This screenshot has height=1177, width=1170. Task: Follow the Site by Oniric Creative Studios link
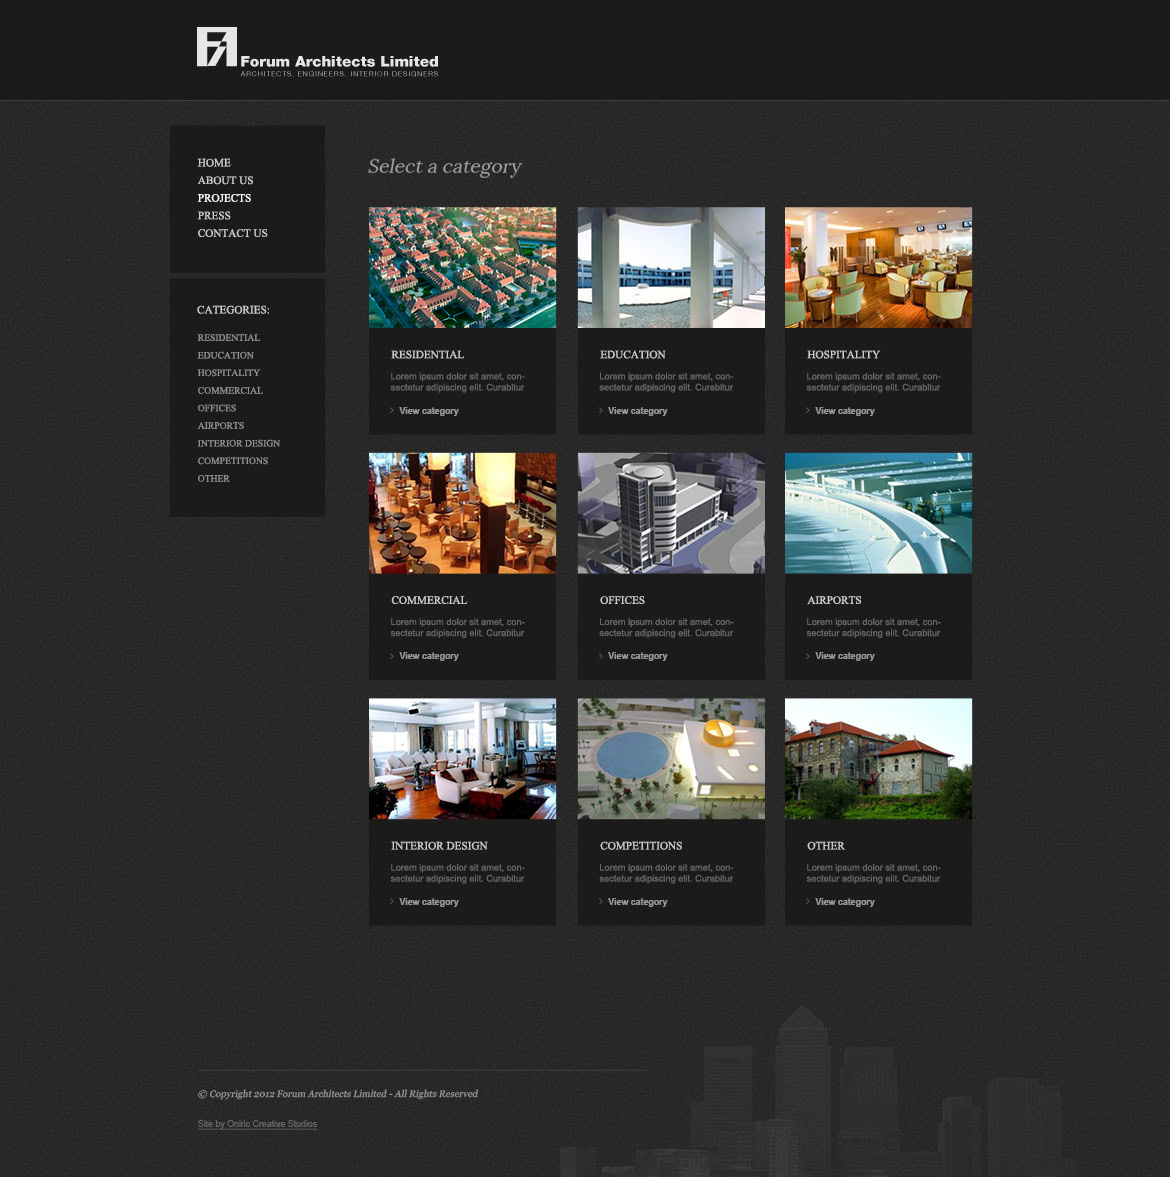[x=257, y=1124]
